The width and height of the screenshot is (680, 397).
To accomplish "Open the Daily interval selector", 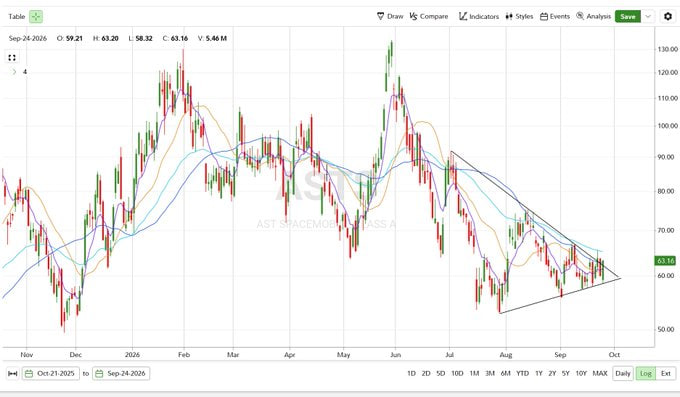I will (x=623, y=374).
